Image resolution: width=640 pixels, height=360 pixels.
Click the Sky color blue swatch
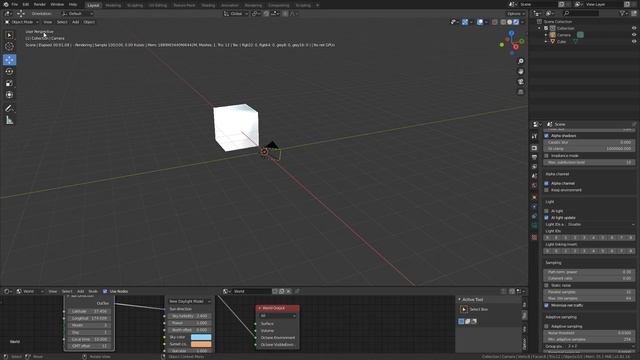tap(201, 337)
